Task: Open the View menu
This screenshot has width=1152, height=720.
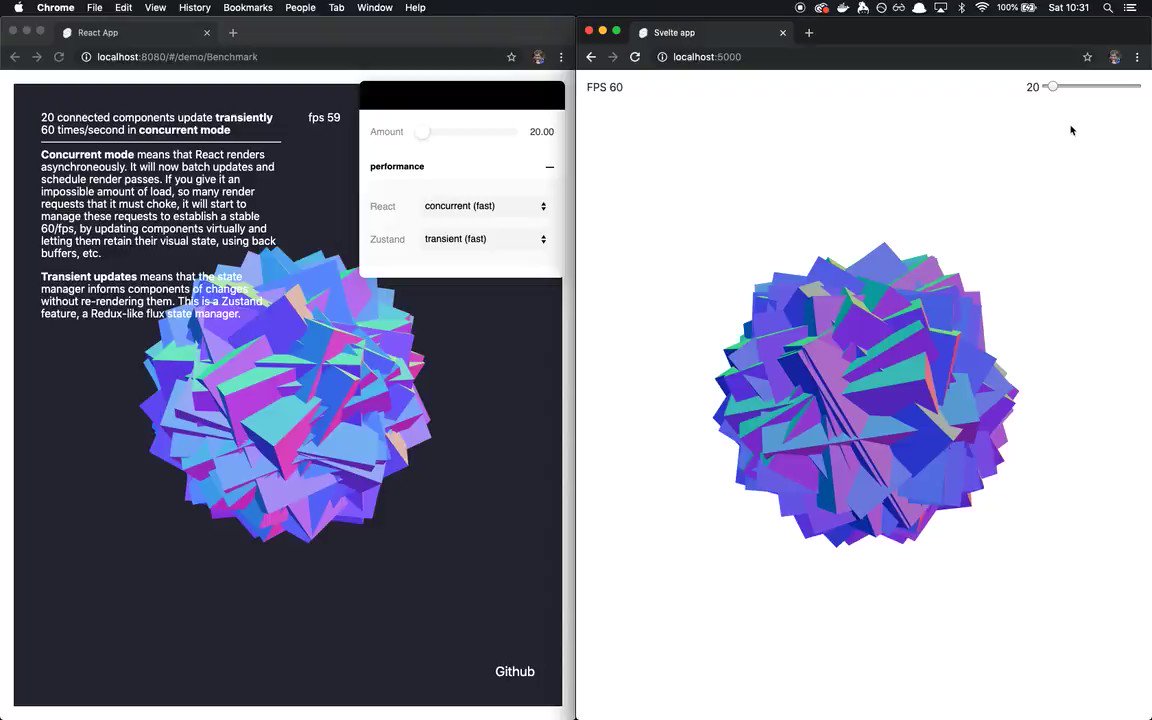Action: [155, 7]
